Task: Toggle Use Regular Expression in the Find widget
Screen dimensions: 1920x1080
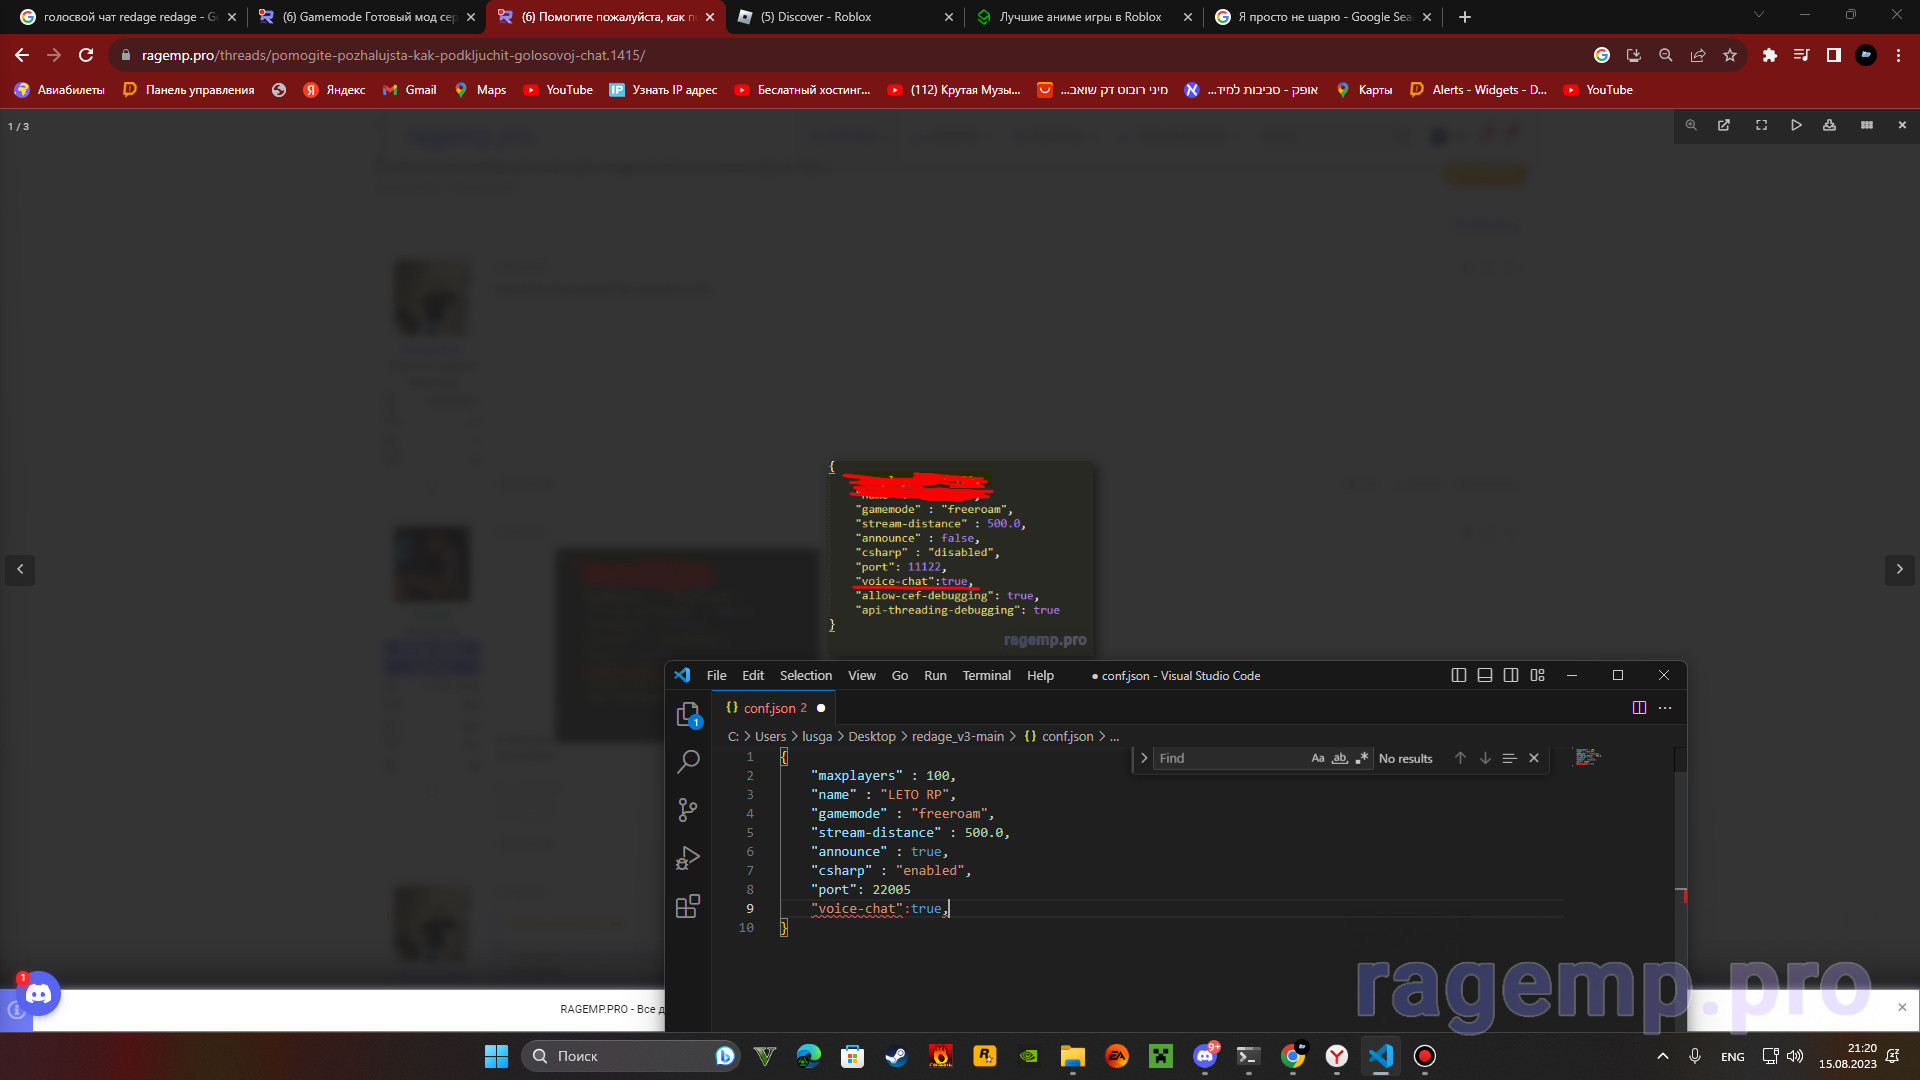Action: 1361,758
